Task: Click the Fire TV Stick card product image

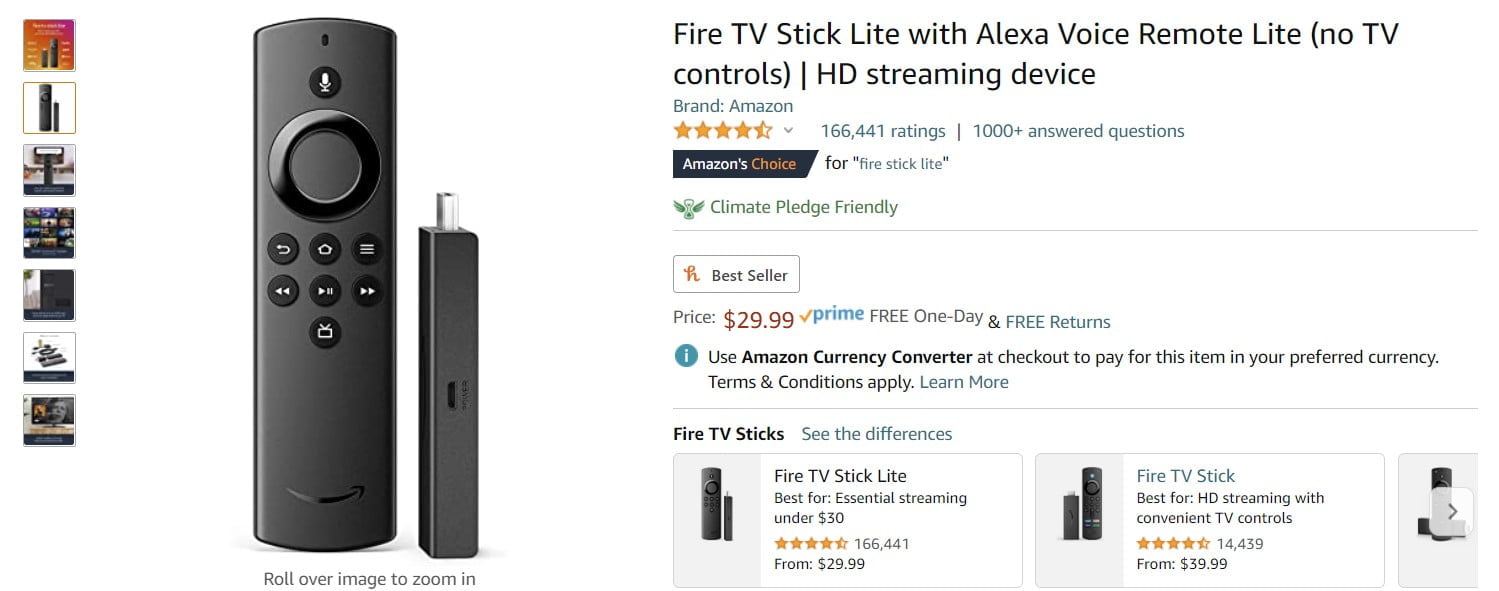Action: point(1079,504)
